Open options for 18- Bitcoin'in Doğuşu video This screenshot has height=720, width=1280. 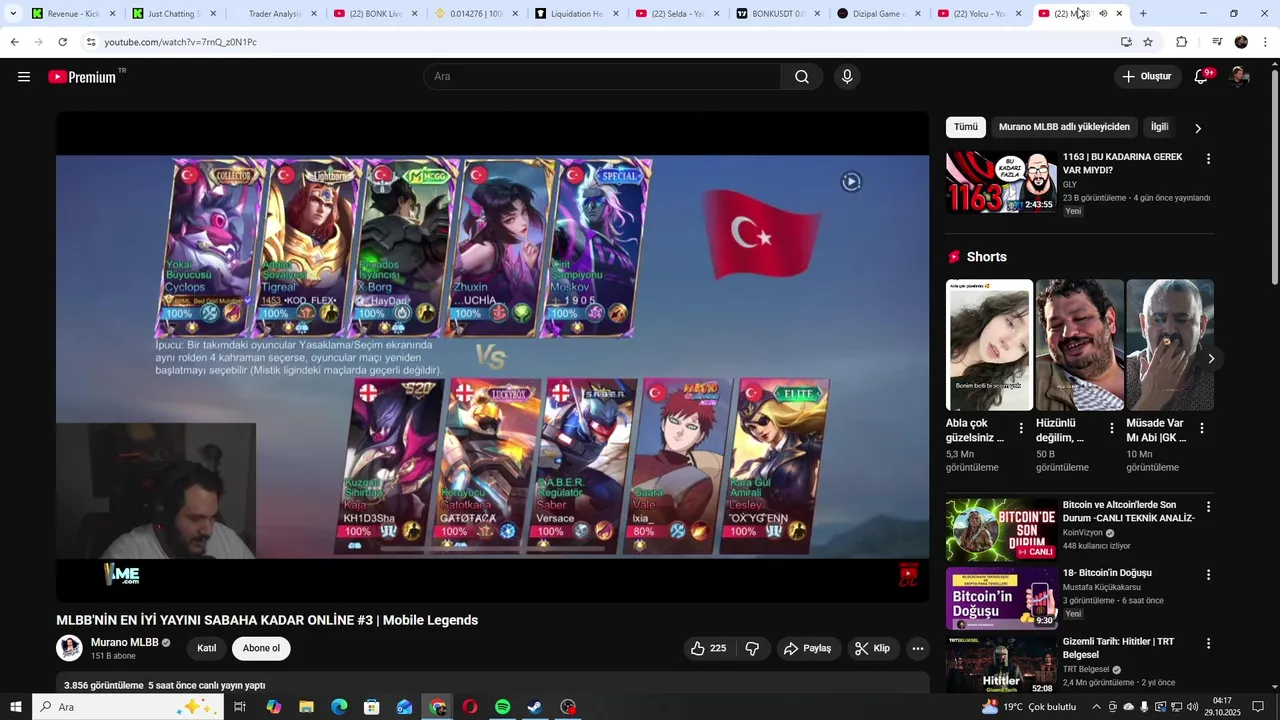coord(1208,575)
